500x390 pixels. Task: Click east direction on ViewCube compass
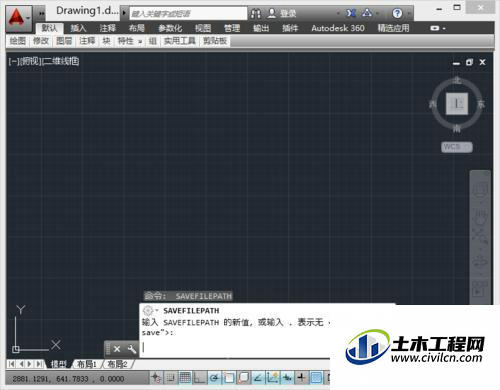click(x=481, y=104)
